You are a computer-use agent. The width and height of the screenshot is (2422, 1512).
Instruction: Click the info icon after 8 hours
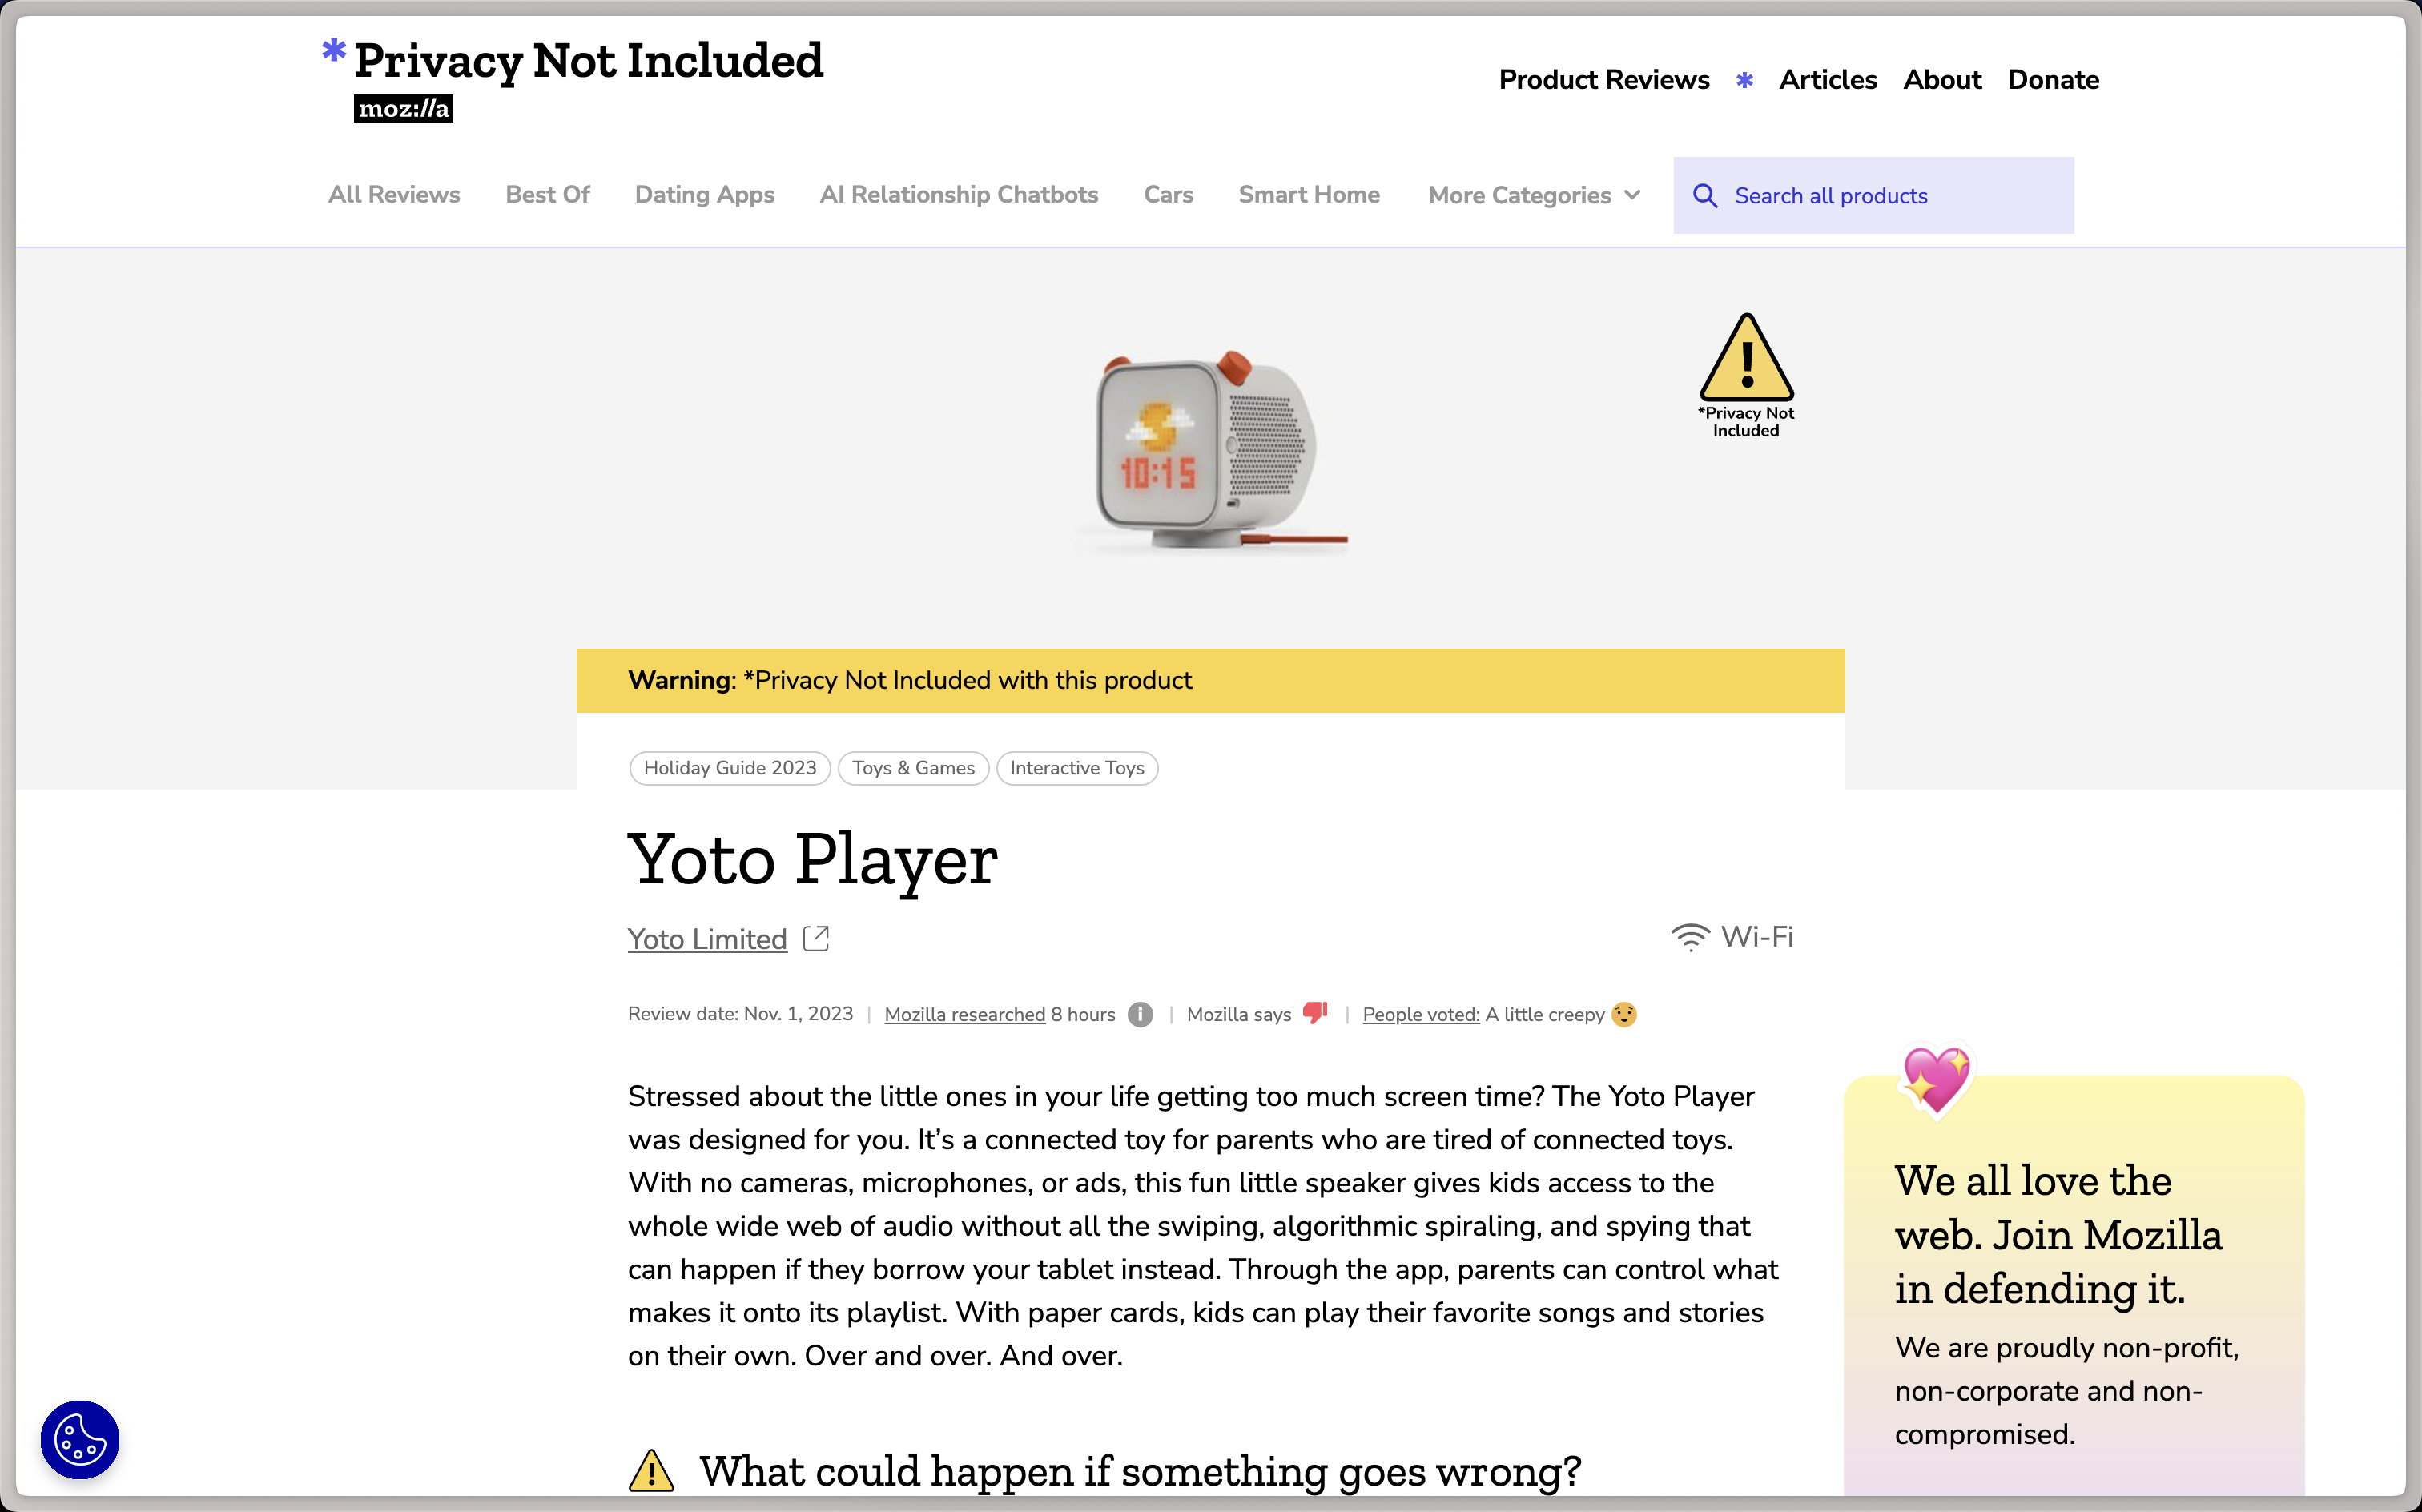point(1140,1014)
